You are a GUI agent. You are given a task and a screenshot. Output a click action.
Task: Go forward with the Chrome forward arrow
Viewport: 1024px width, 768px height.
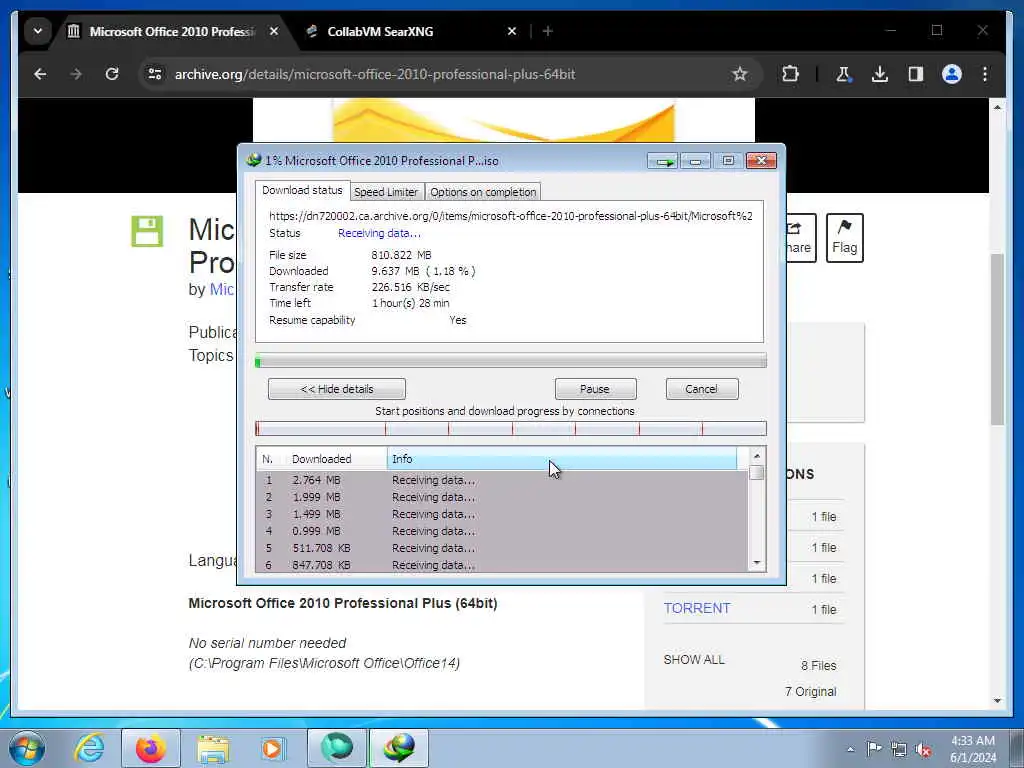click(76, 74)
